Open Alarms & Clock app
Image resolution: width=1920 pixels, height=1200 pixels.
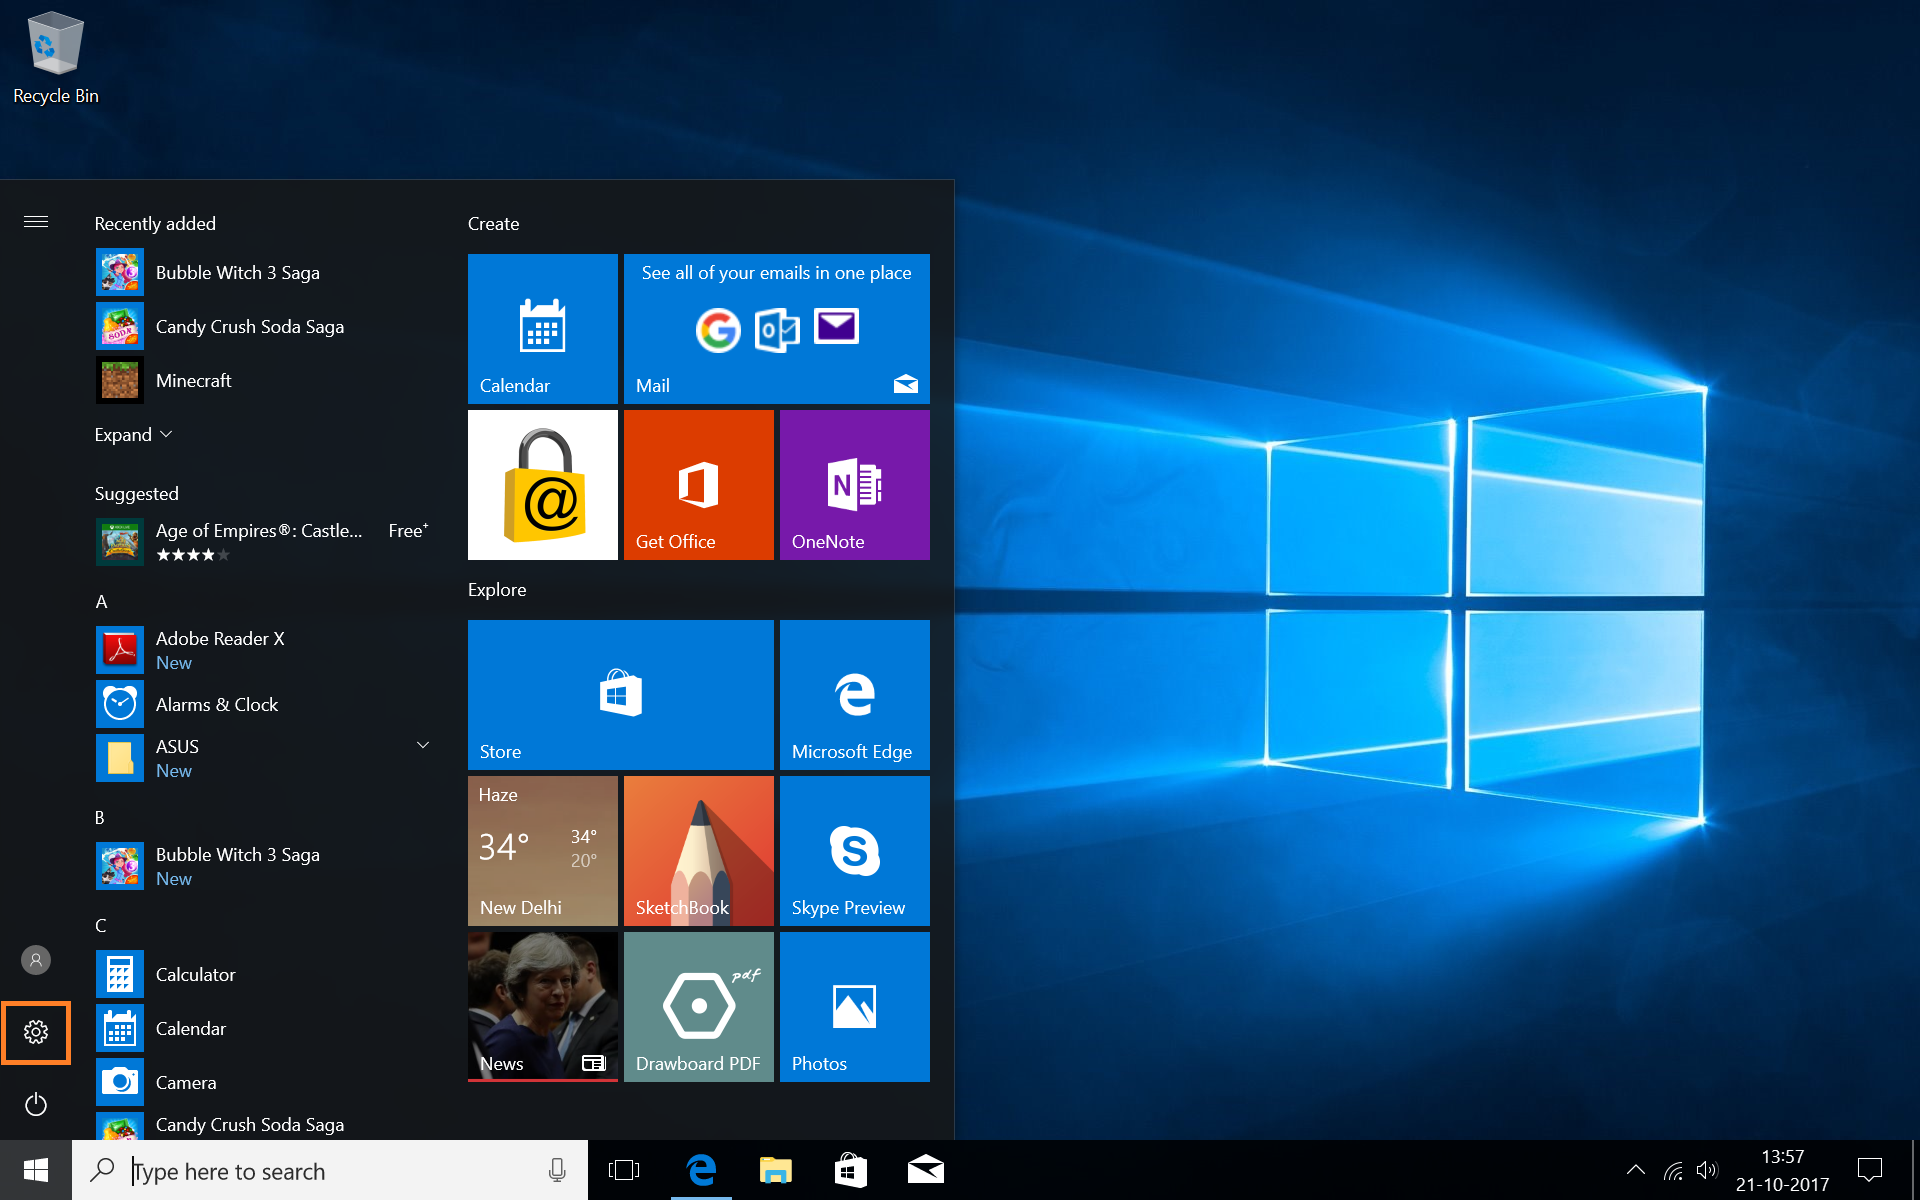(265, 704)
